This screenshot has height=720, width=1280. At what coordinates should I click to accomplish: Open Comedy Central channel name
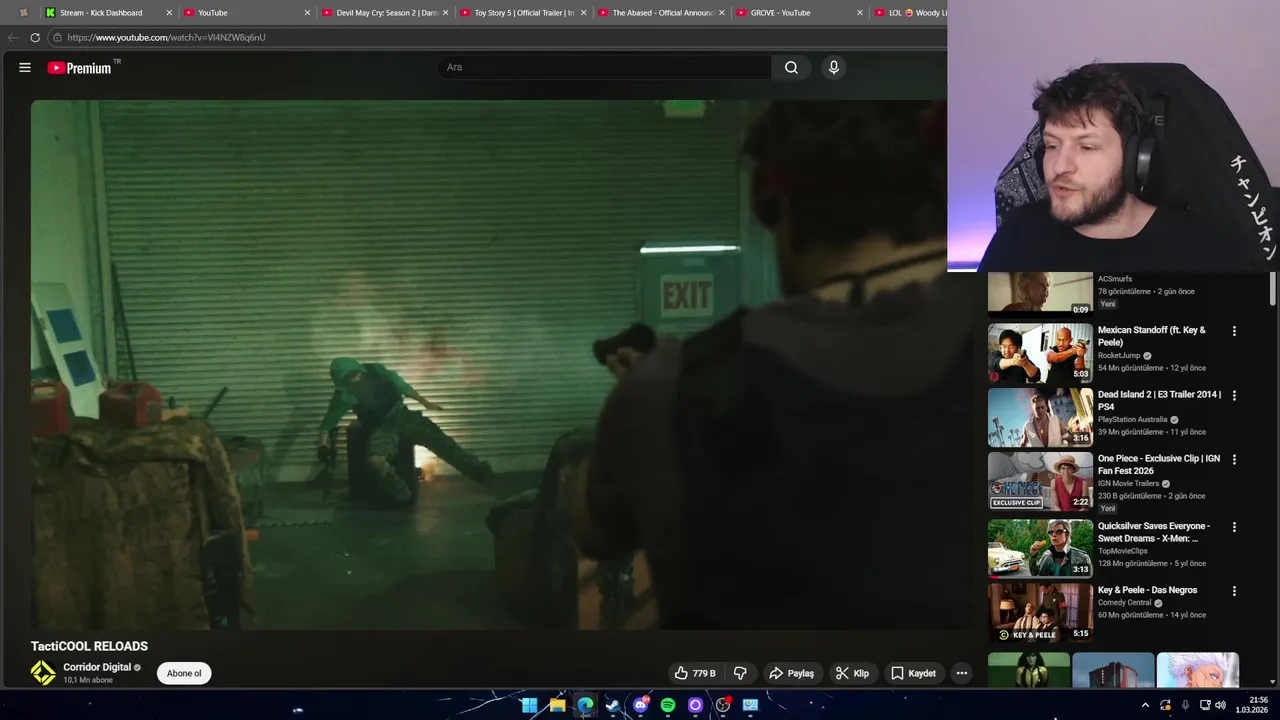(x=1124, y=603)
